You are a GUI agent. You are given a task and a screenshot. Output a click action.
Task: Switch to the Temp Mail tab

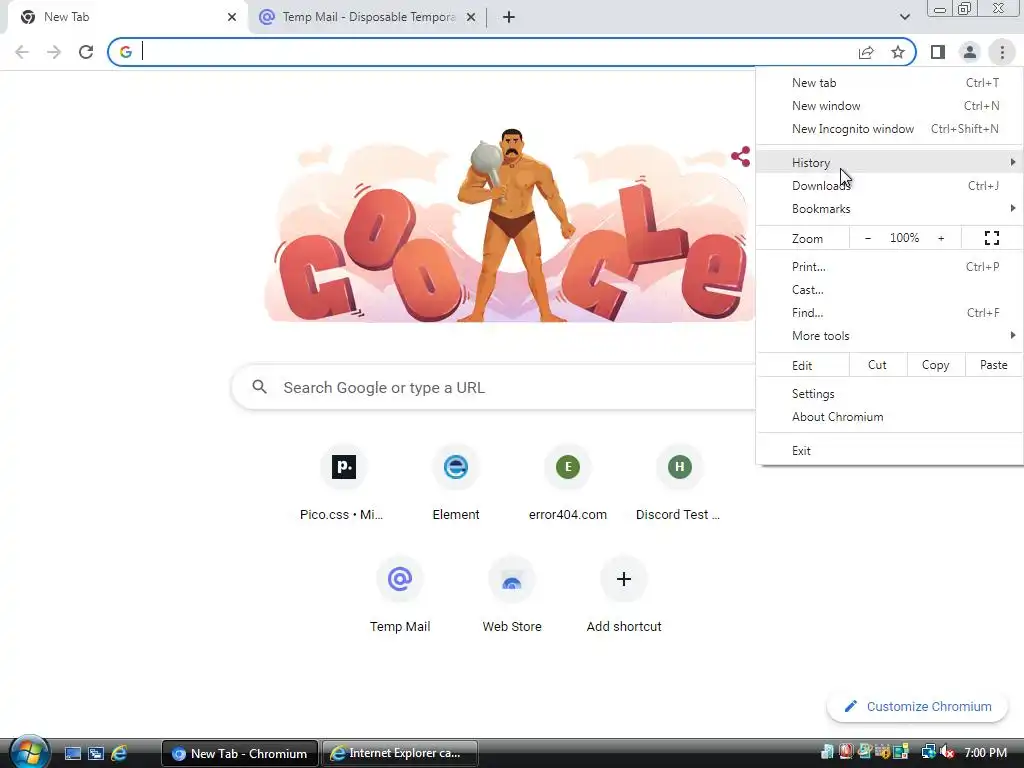click(x=367, y=17)
